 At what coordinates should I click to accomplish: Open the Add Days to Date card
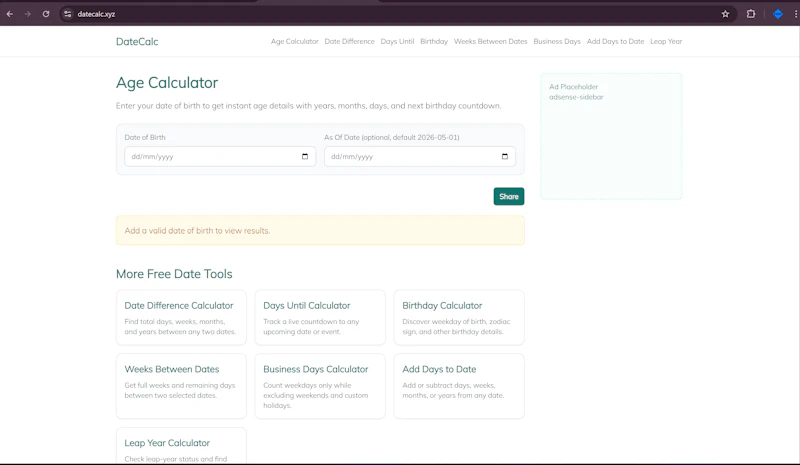click(459, 386)
